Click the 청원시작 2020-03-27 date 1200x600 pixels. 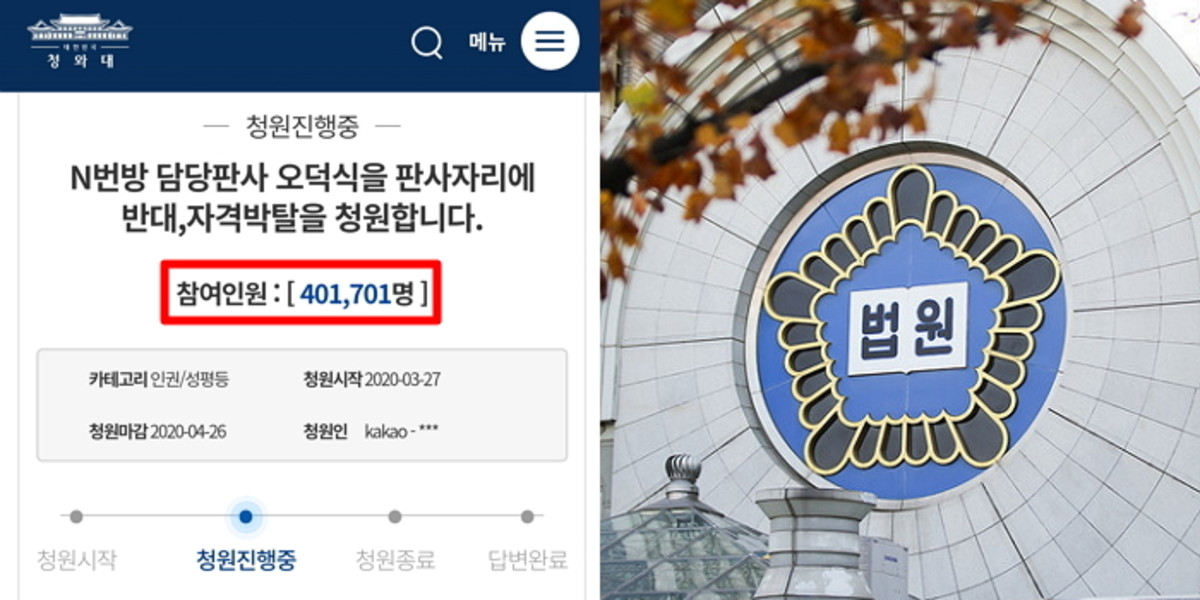tap(370, 379)
